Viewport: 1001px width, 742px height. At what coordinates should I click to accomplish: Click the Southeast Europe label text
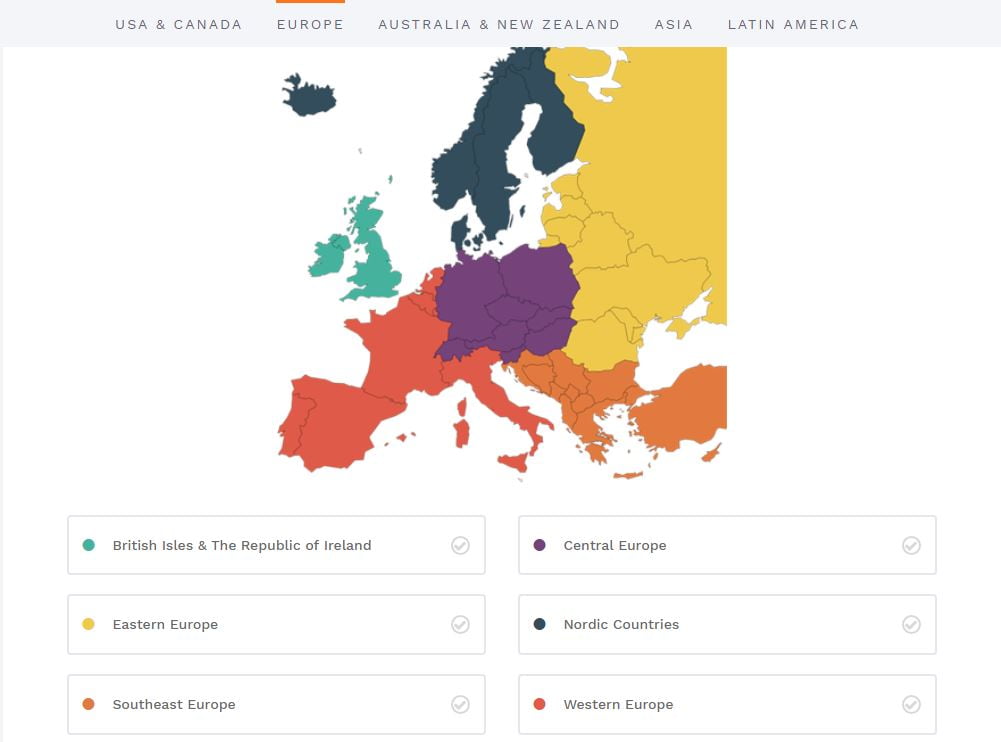click(x=174, y=704)
